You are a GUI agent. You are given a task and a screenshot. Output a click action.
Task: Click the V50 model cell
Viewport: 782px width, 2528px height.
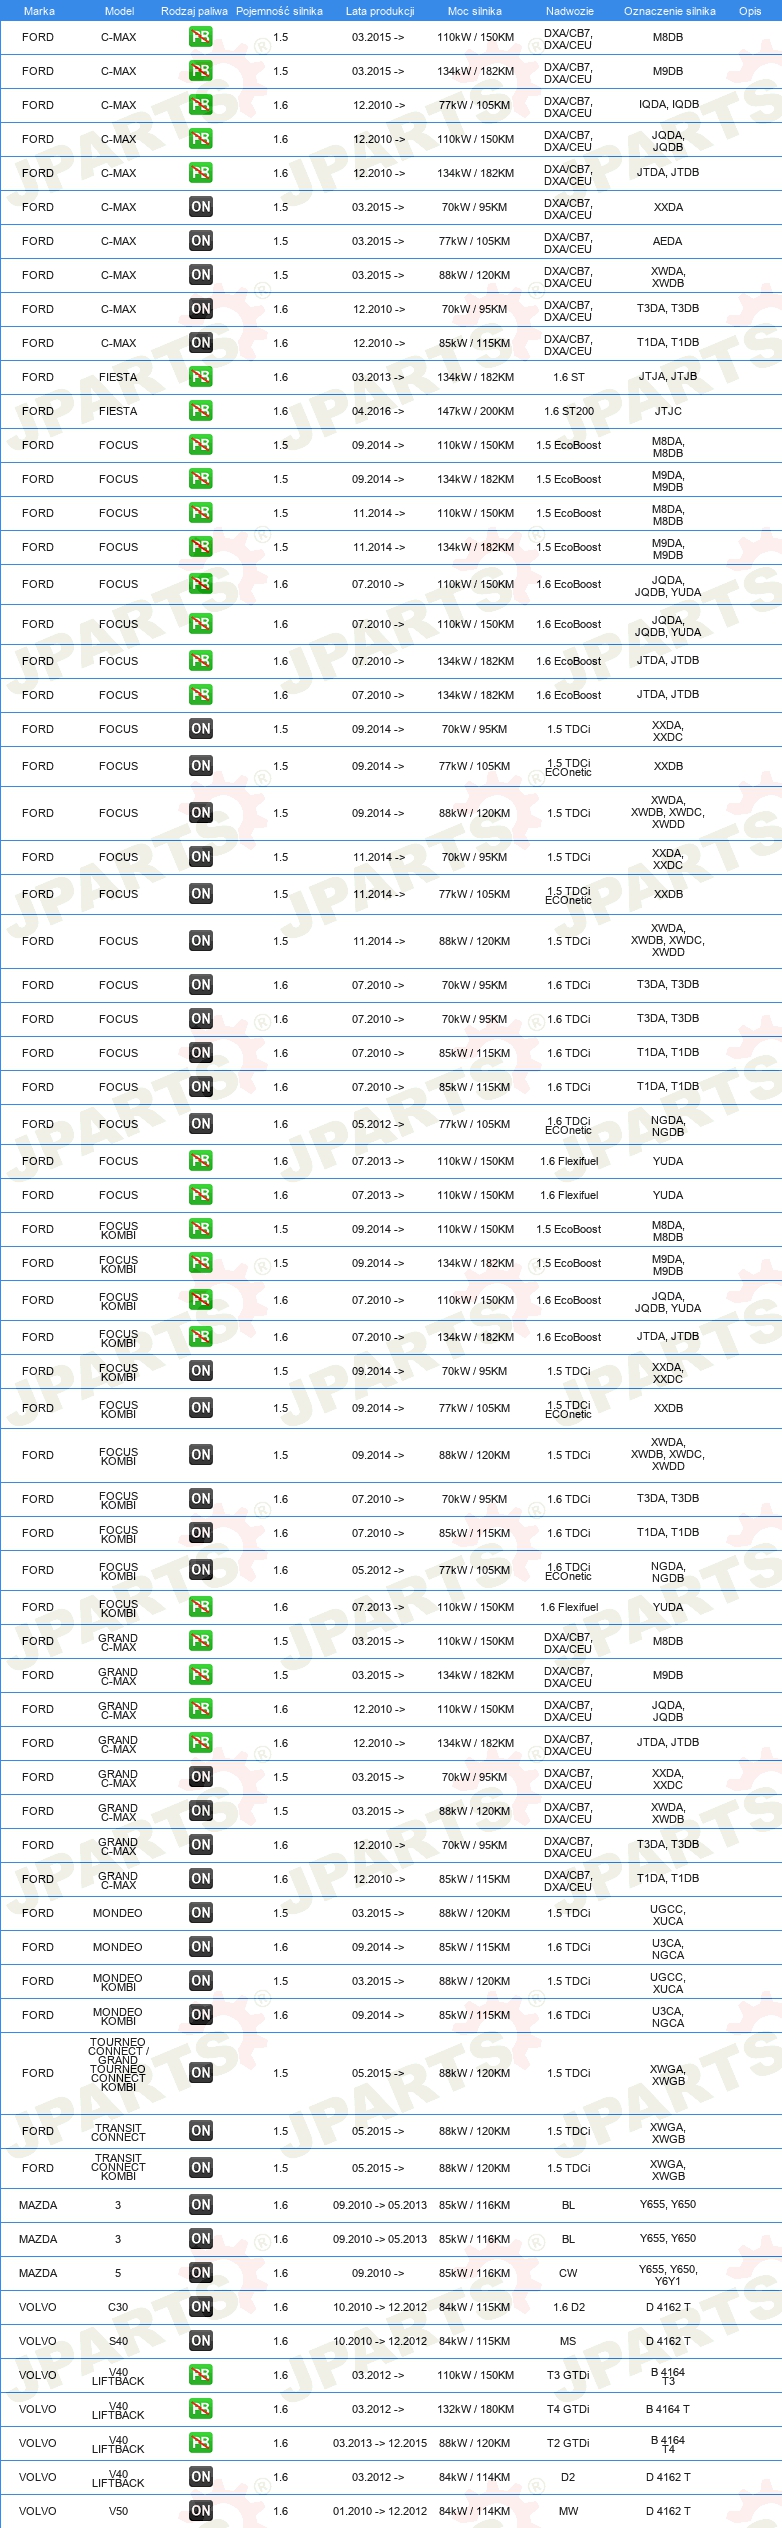118,2511
